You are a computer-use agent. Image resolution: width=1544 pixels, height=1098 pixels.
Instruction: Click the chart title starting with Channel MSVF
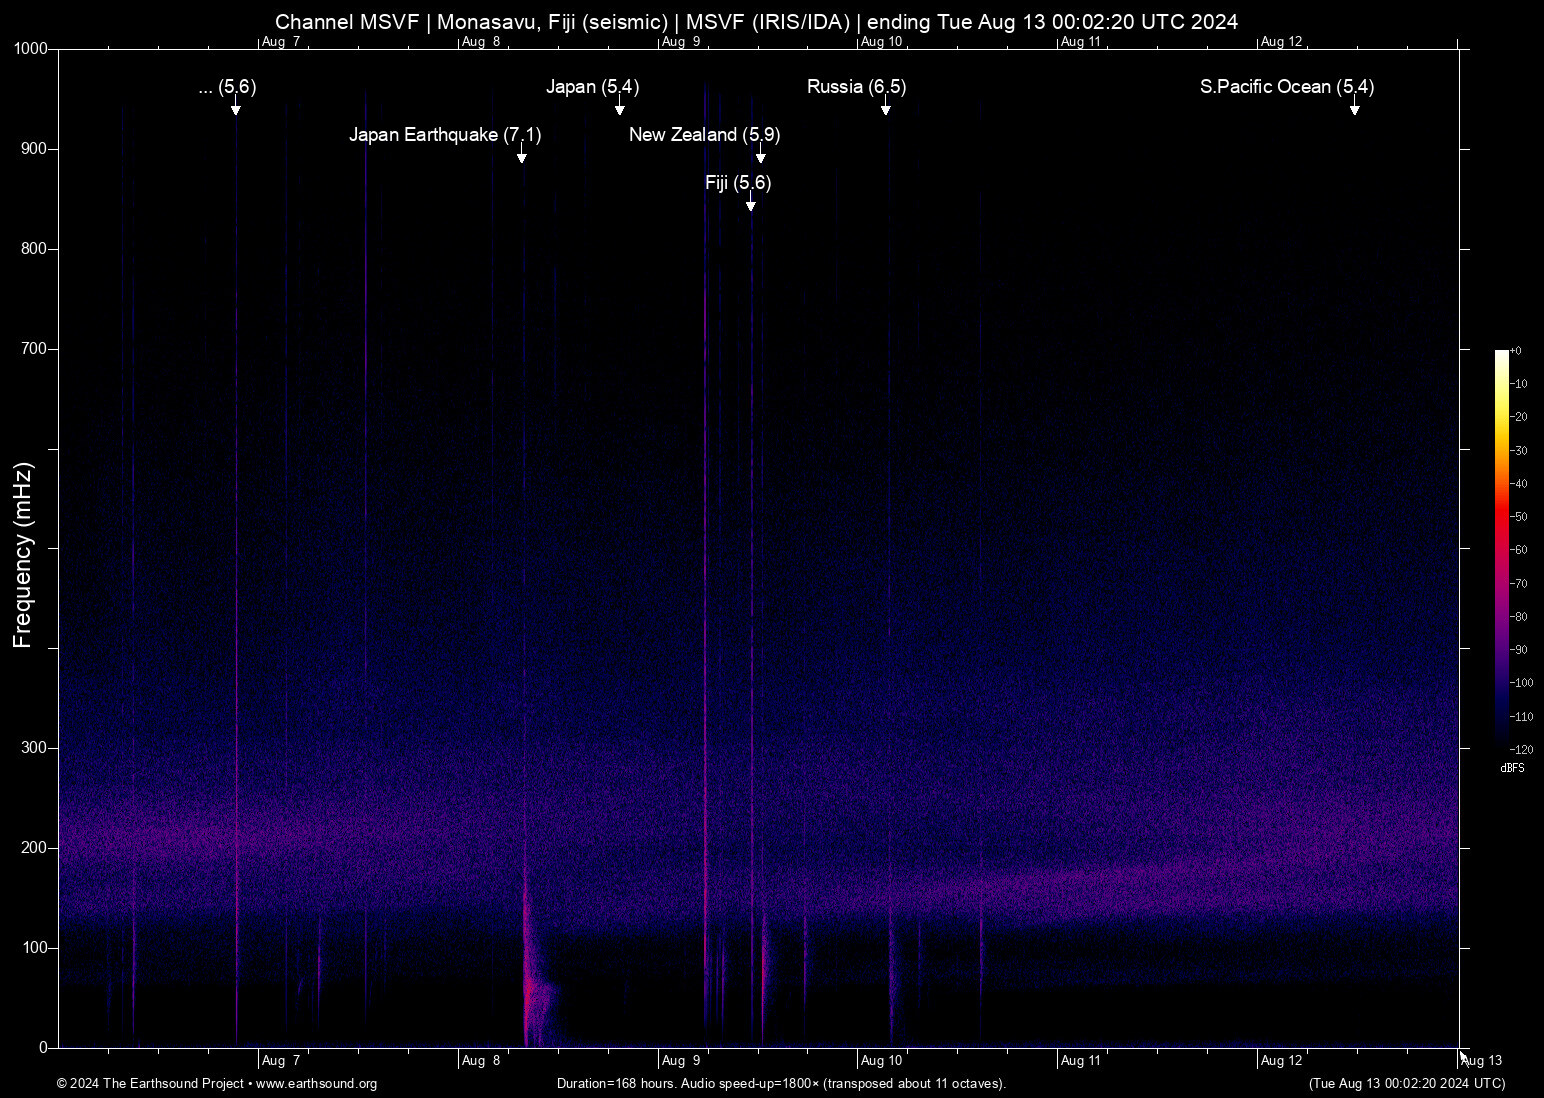coord(756,22)
